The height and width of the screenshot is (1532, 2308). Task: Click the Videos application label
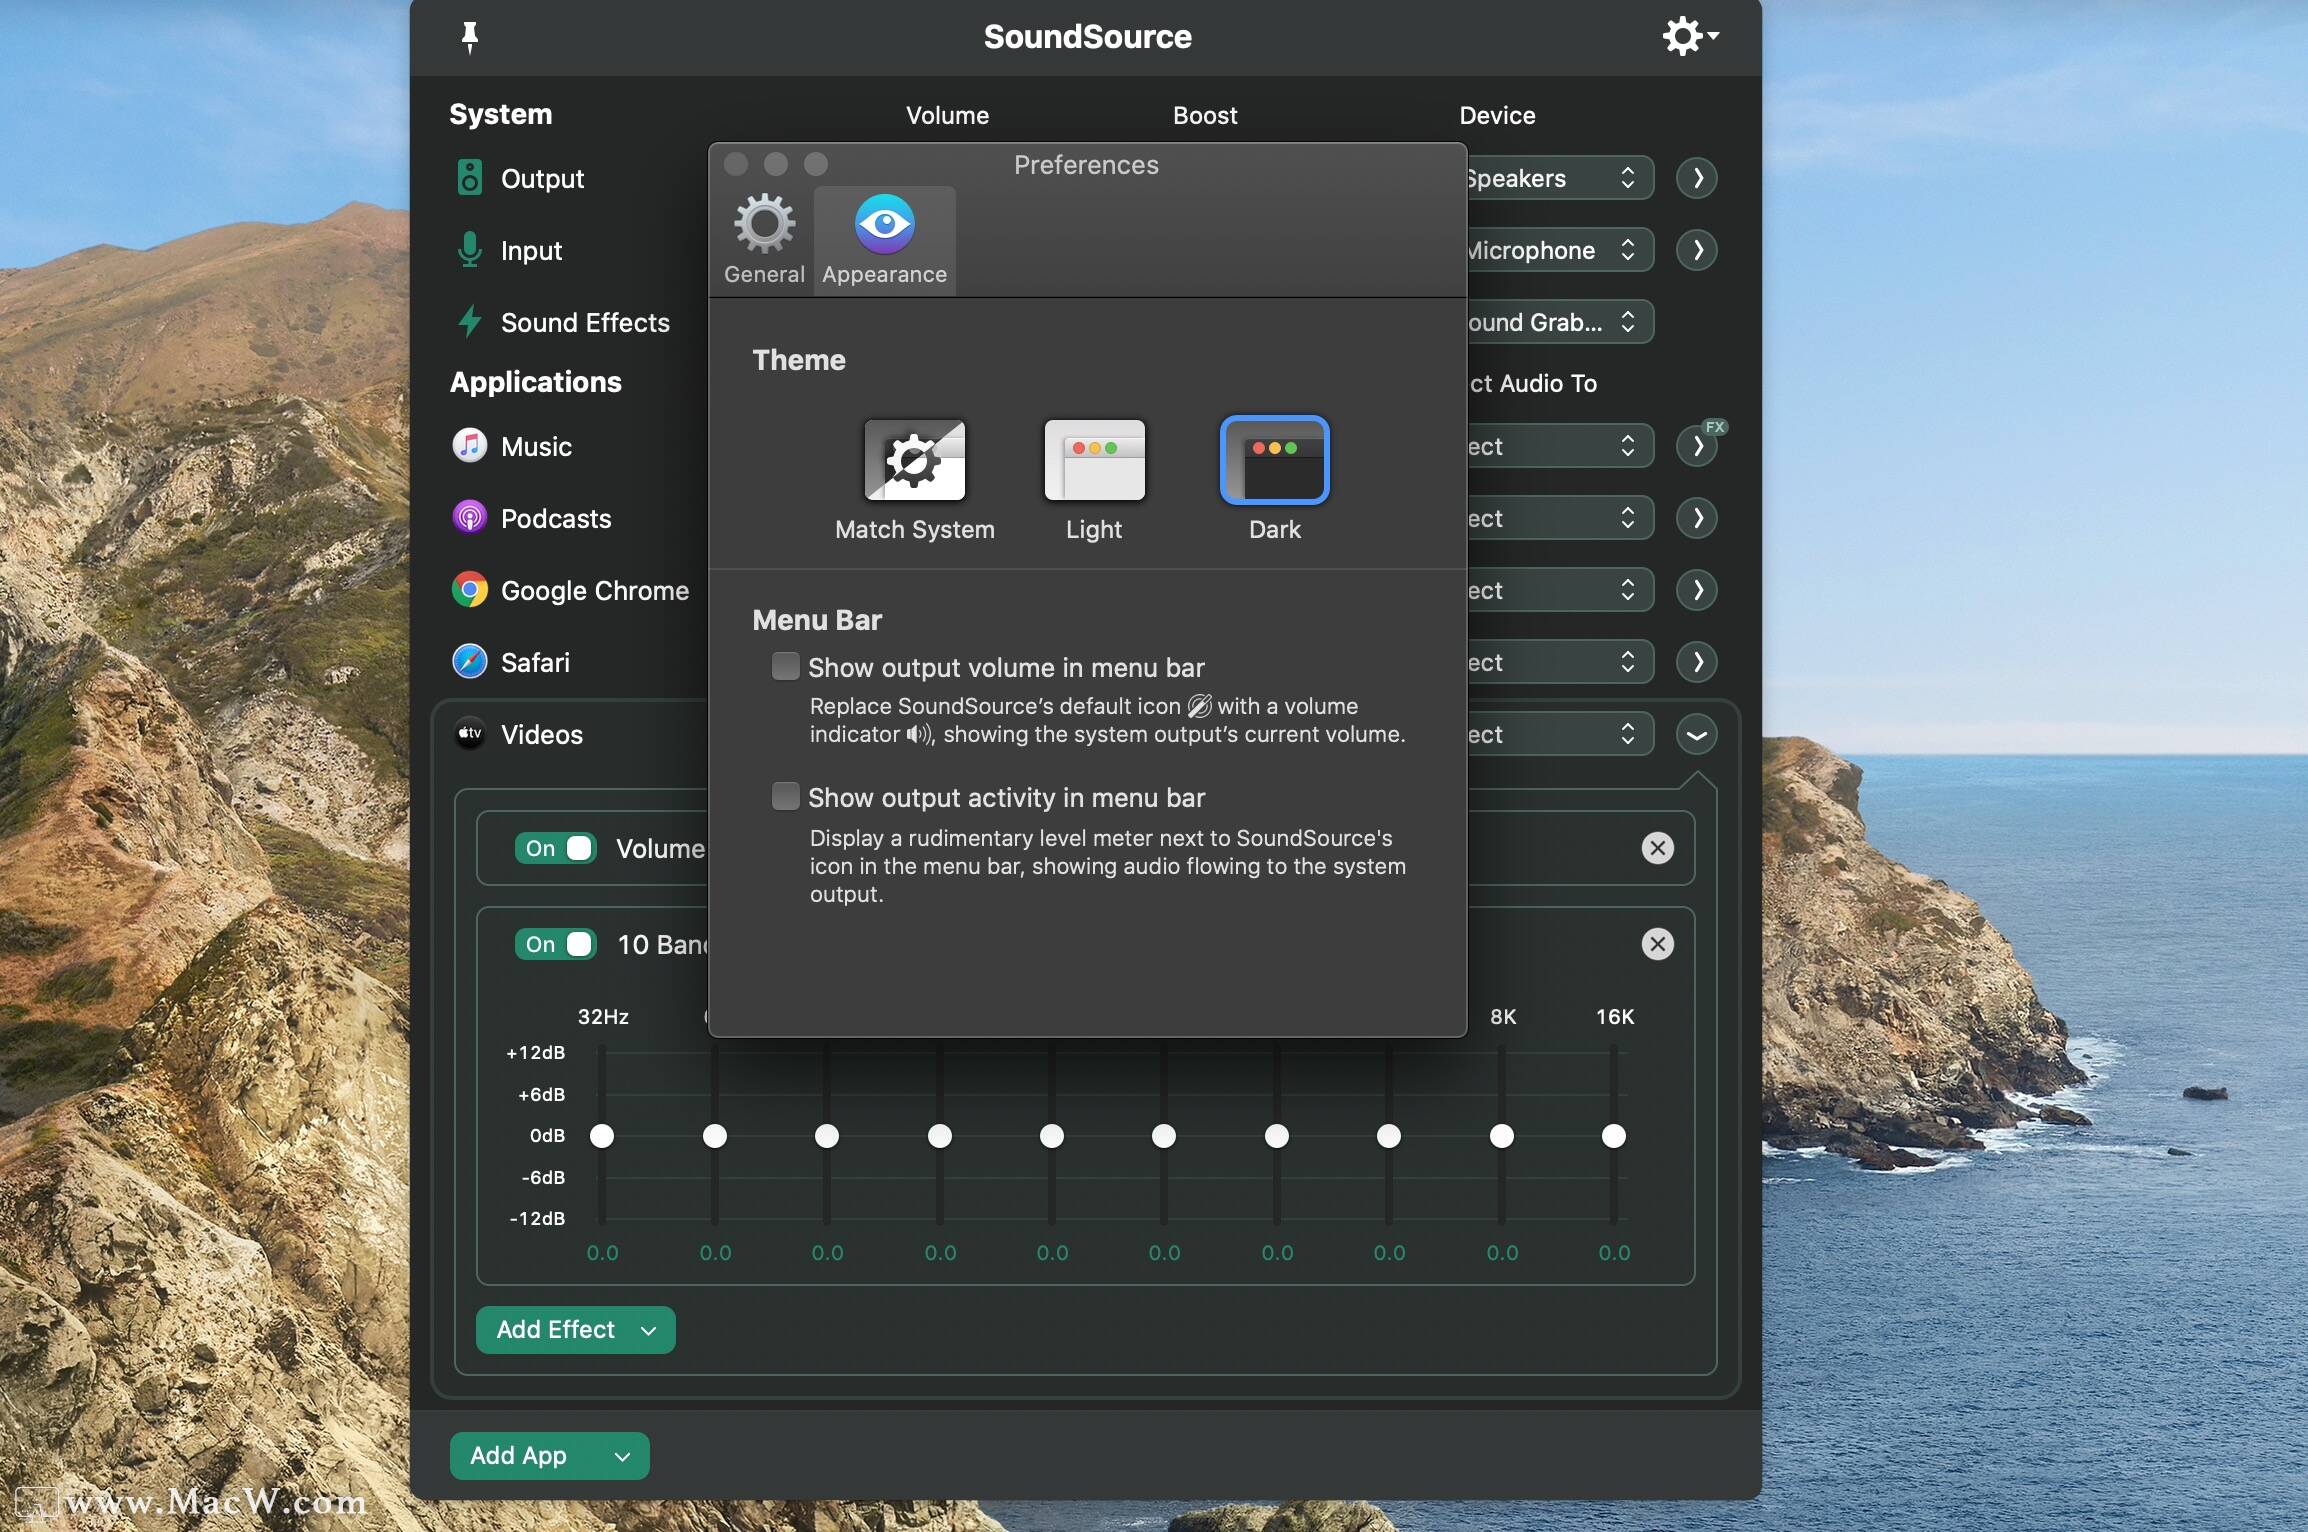coord(541,735)
